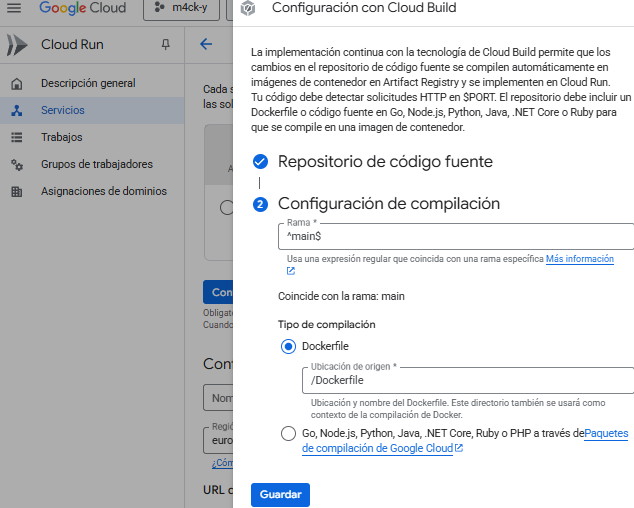Open Paquetes de compilación de Google Cloud link
The width and height of the screenshot is (634, 508).
[465, 441]
